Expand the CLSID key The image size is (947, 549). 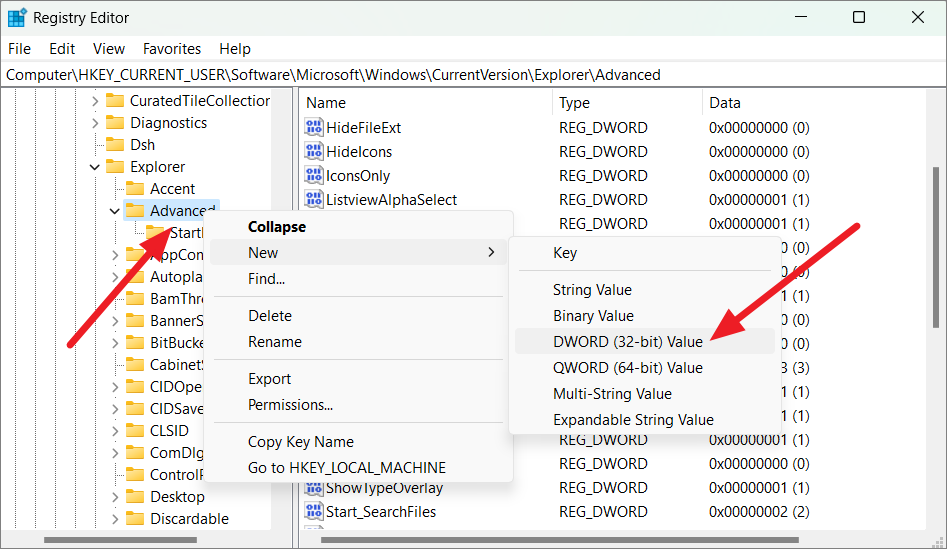115,431
